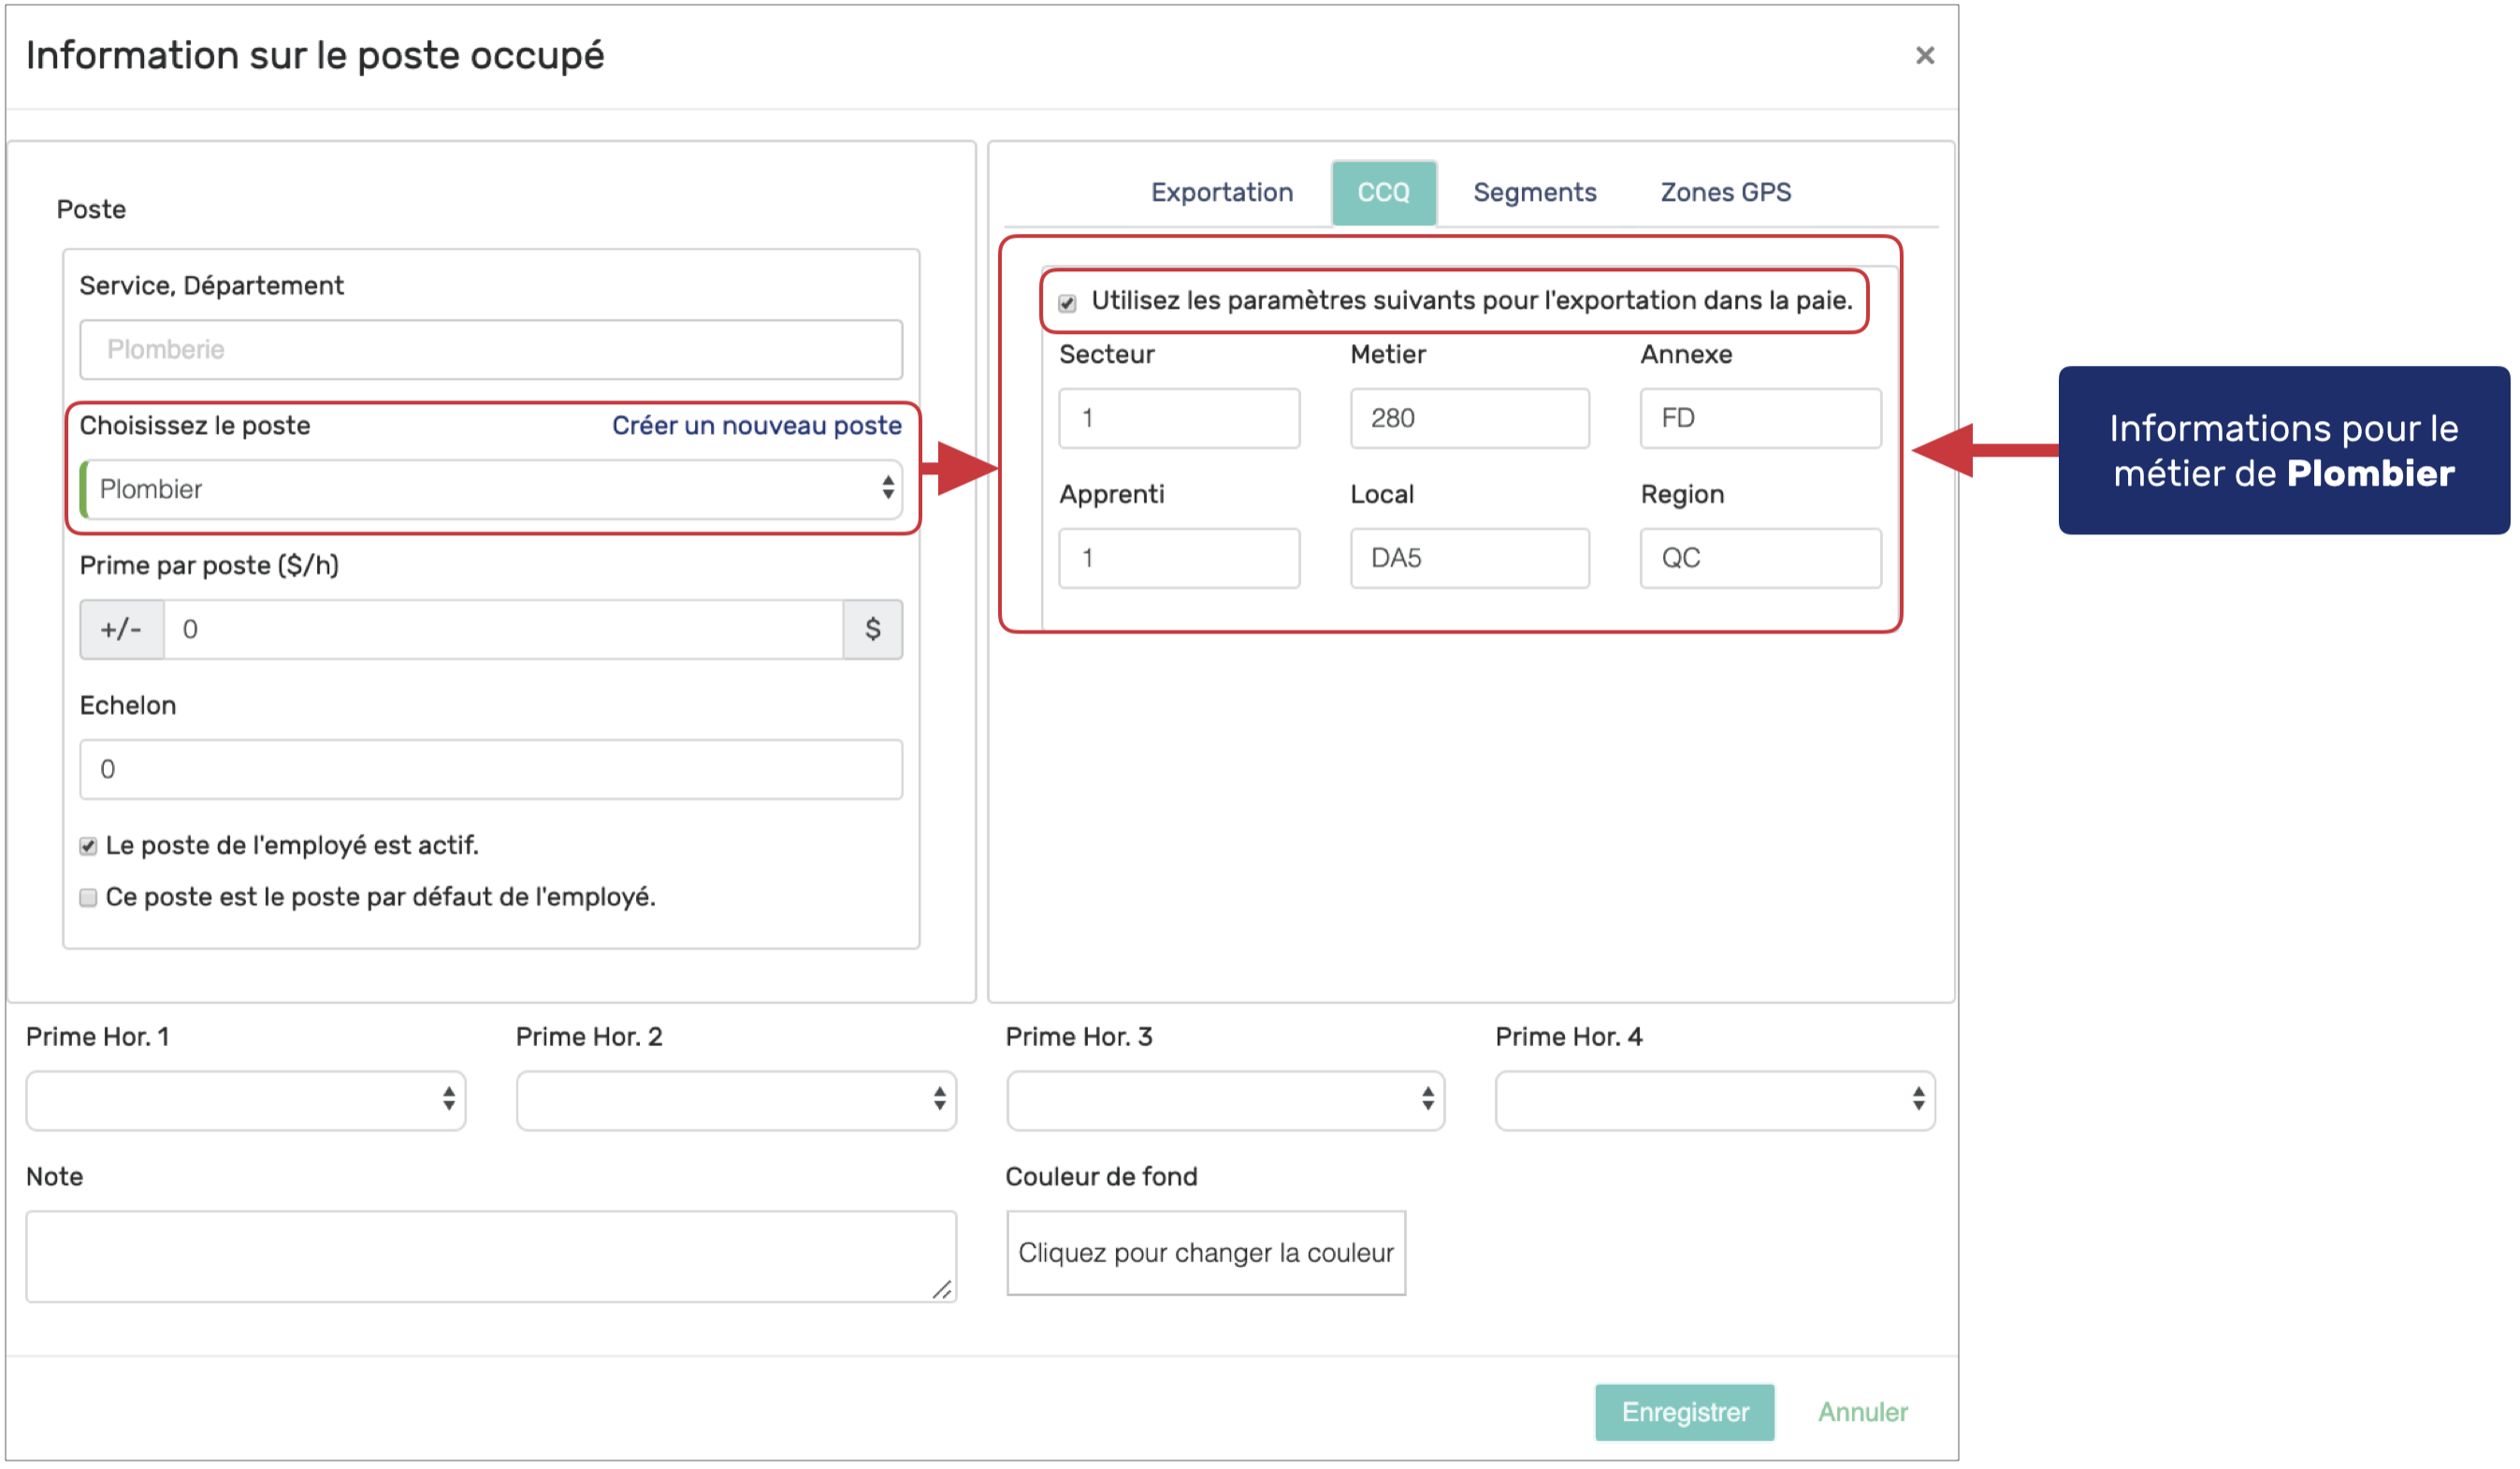Click the dollar sign unit button
This screenshot has width=2520, height=1469.
point(872,629)
